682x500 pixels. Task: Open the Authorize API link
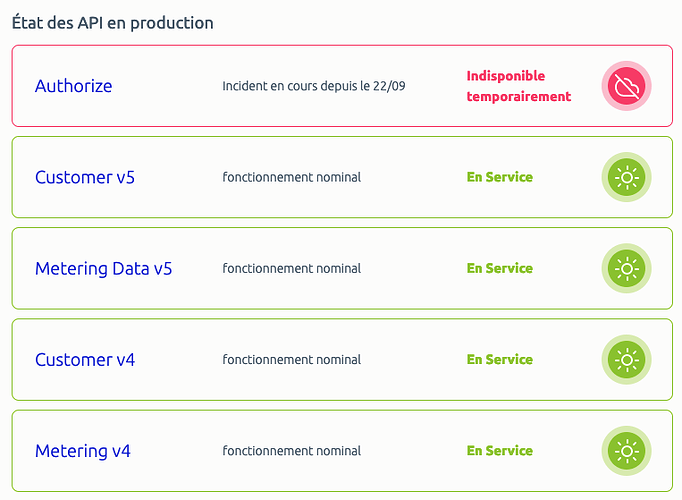pyautogui.click(x=74, y=86)
